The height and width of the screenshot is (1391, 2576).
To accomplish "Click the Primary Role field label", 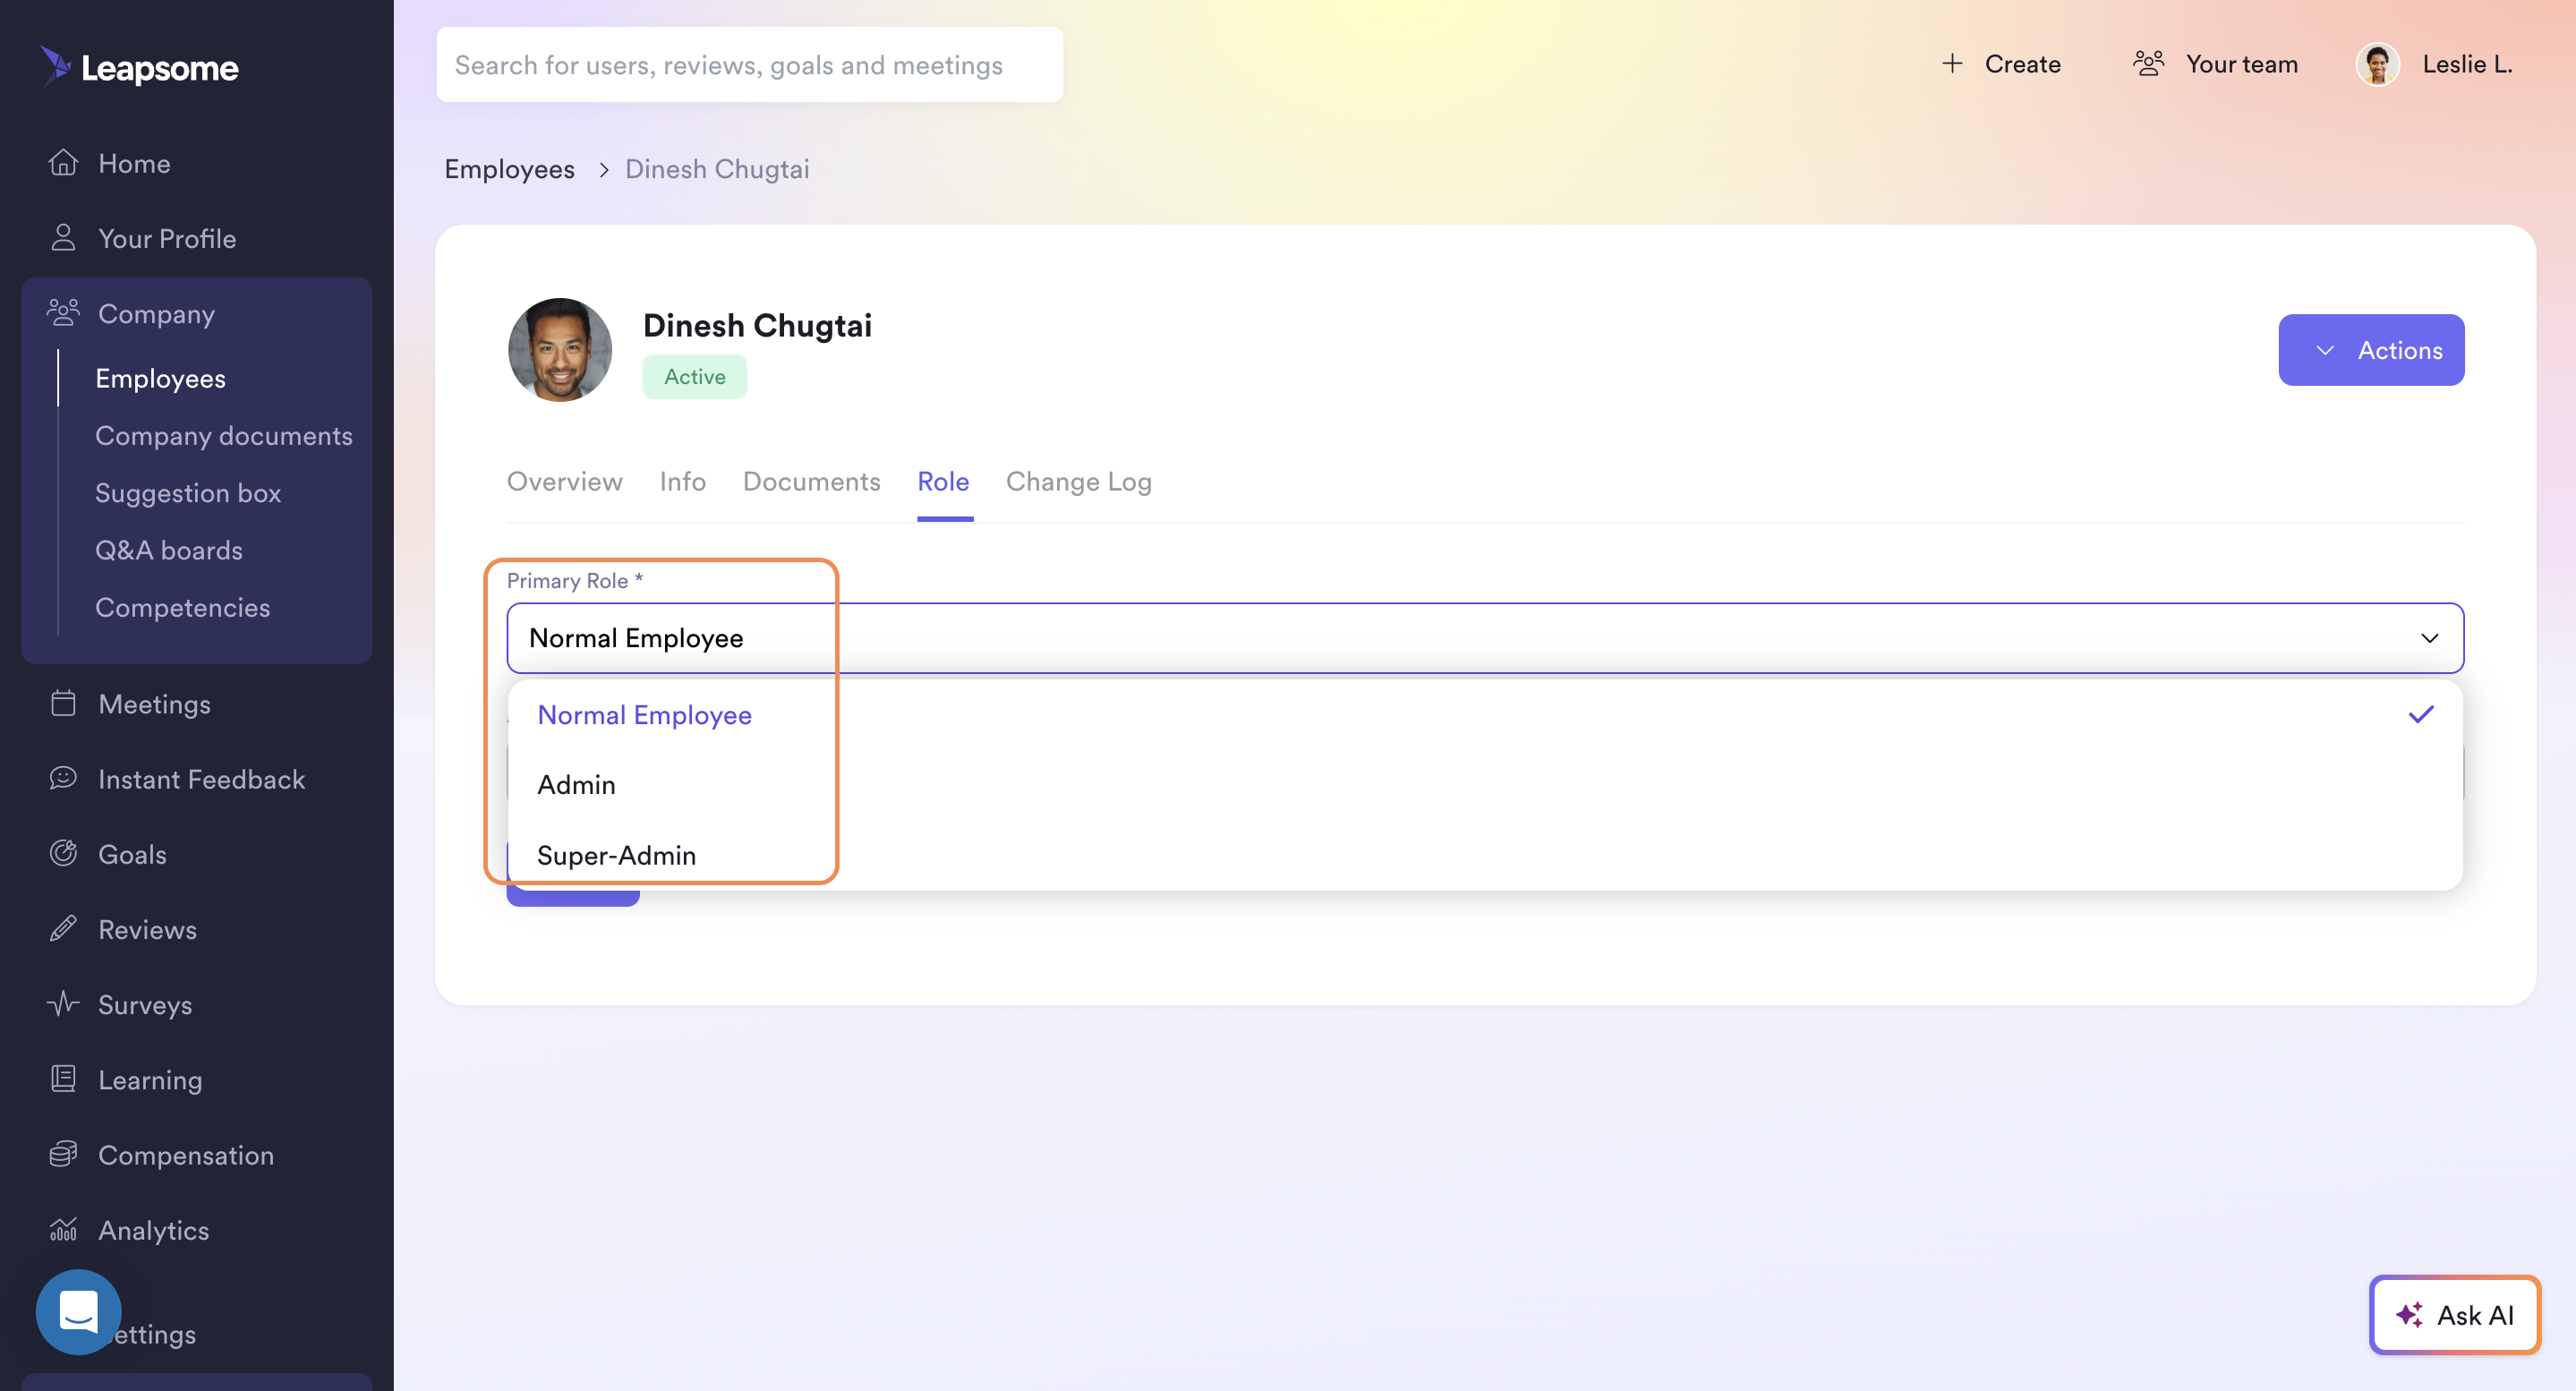I will pyautogui.click(x=574, y=581).
